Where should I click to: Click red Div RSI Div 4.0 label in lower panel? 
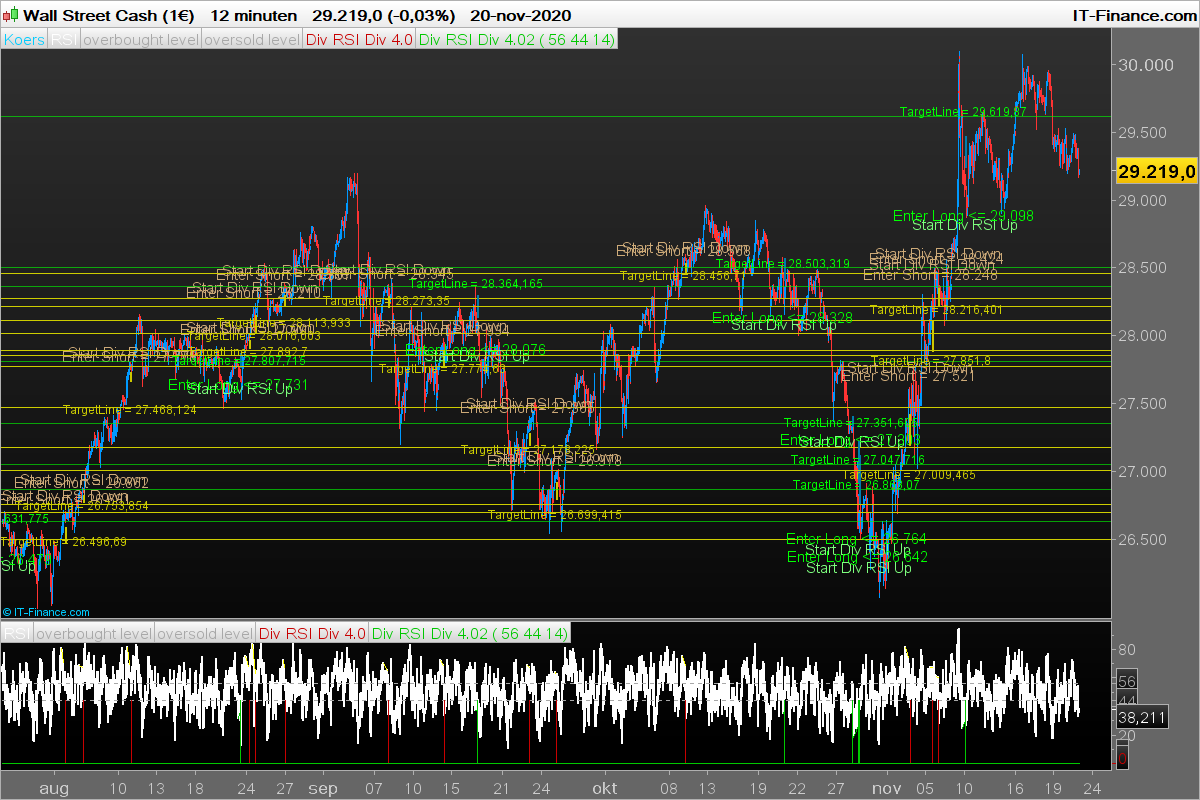tap(312, 633)
